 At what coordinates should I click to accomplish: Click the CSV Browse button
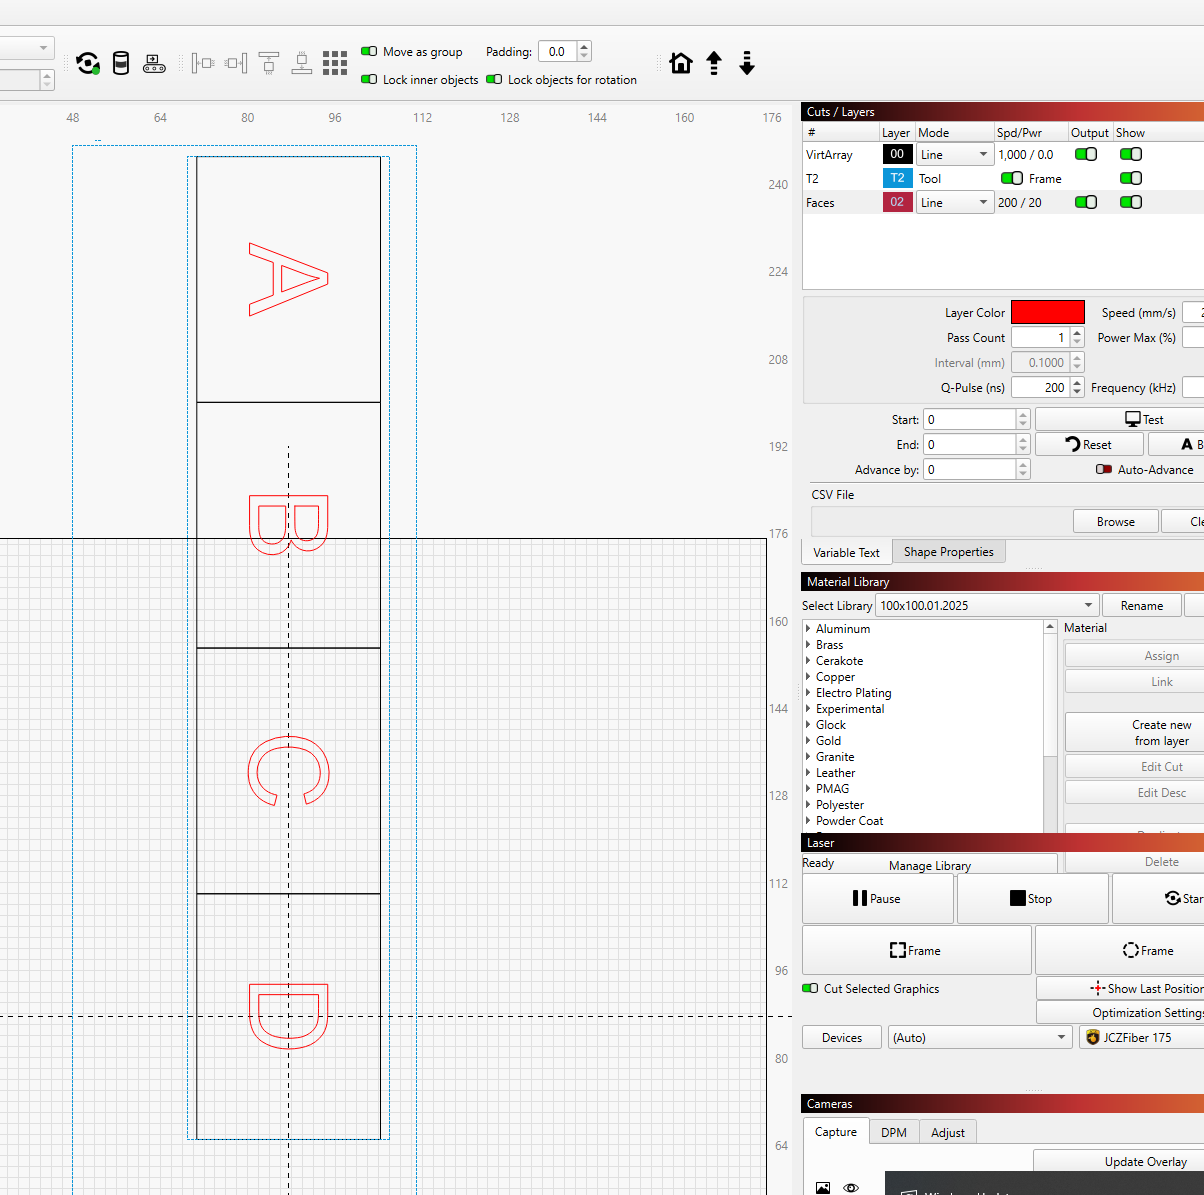(1115, 521)
